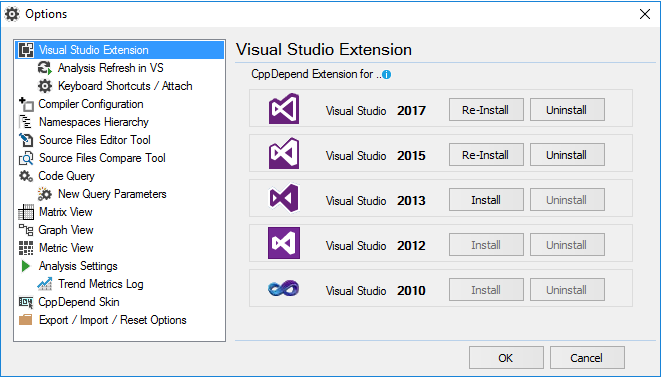Re-Install extension for Visual Studio 2015
Viewport: 662px width, 377px height.
point(486,155)
